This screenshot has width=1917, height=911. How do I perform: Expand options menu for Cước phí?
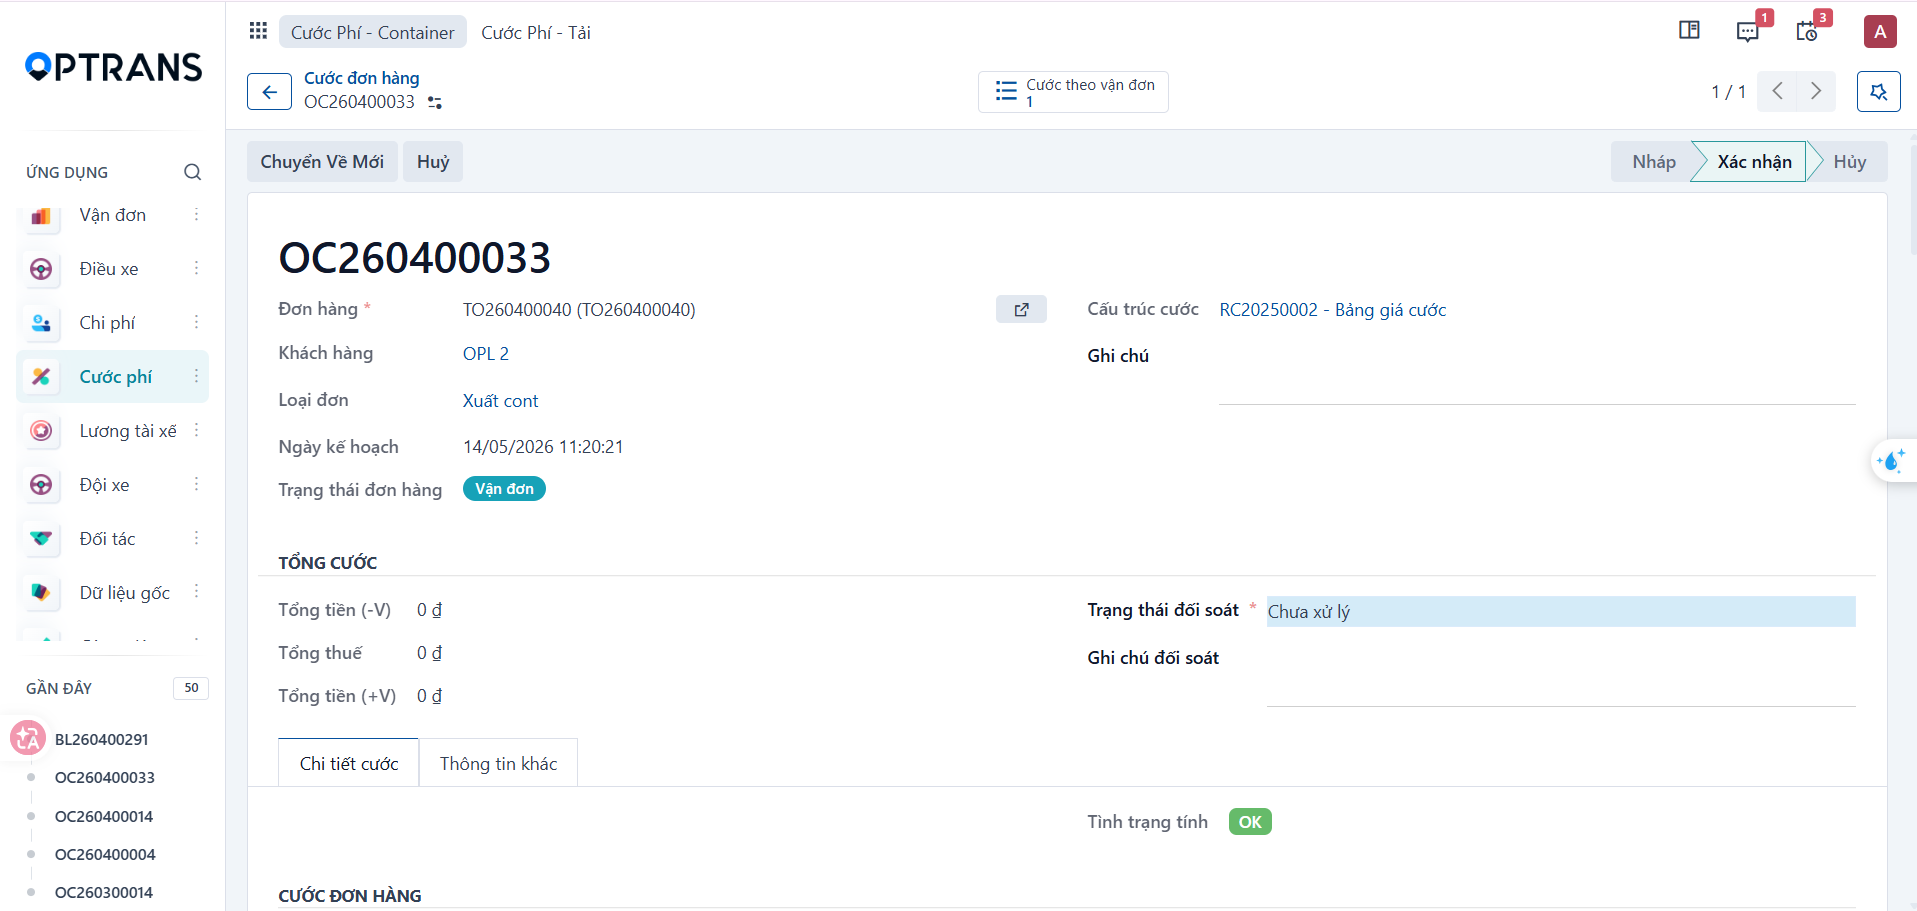pyautogui.click(x=196, y=376)
